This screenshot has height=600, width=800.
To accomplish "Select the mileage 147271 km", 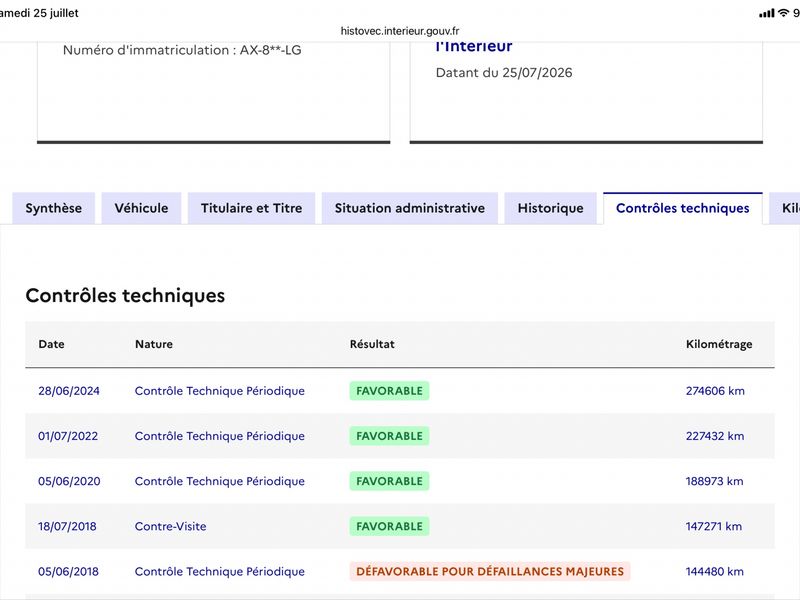I will tap(714, 527).
